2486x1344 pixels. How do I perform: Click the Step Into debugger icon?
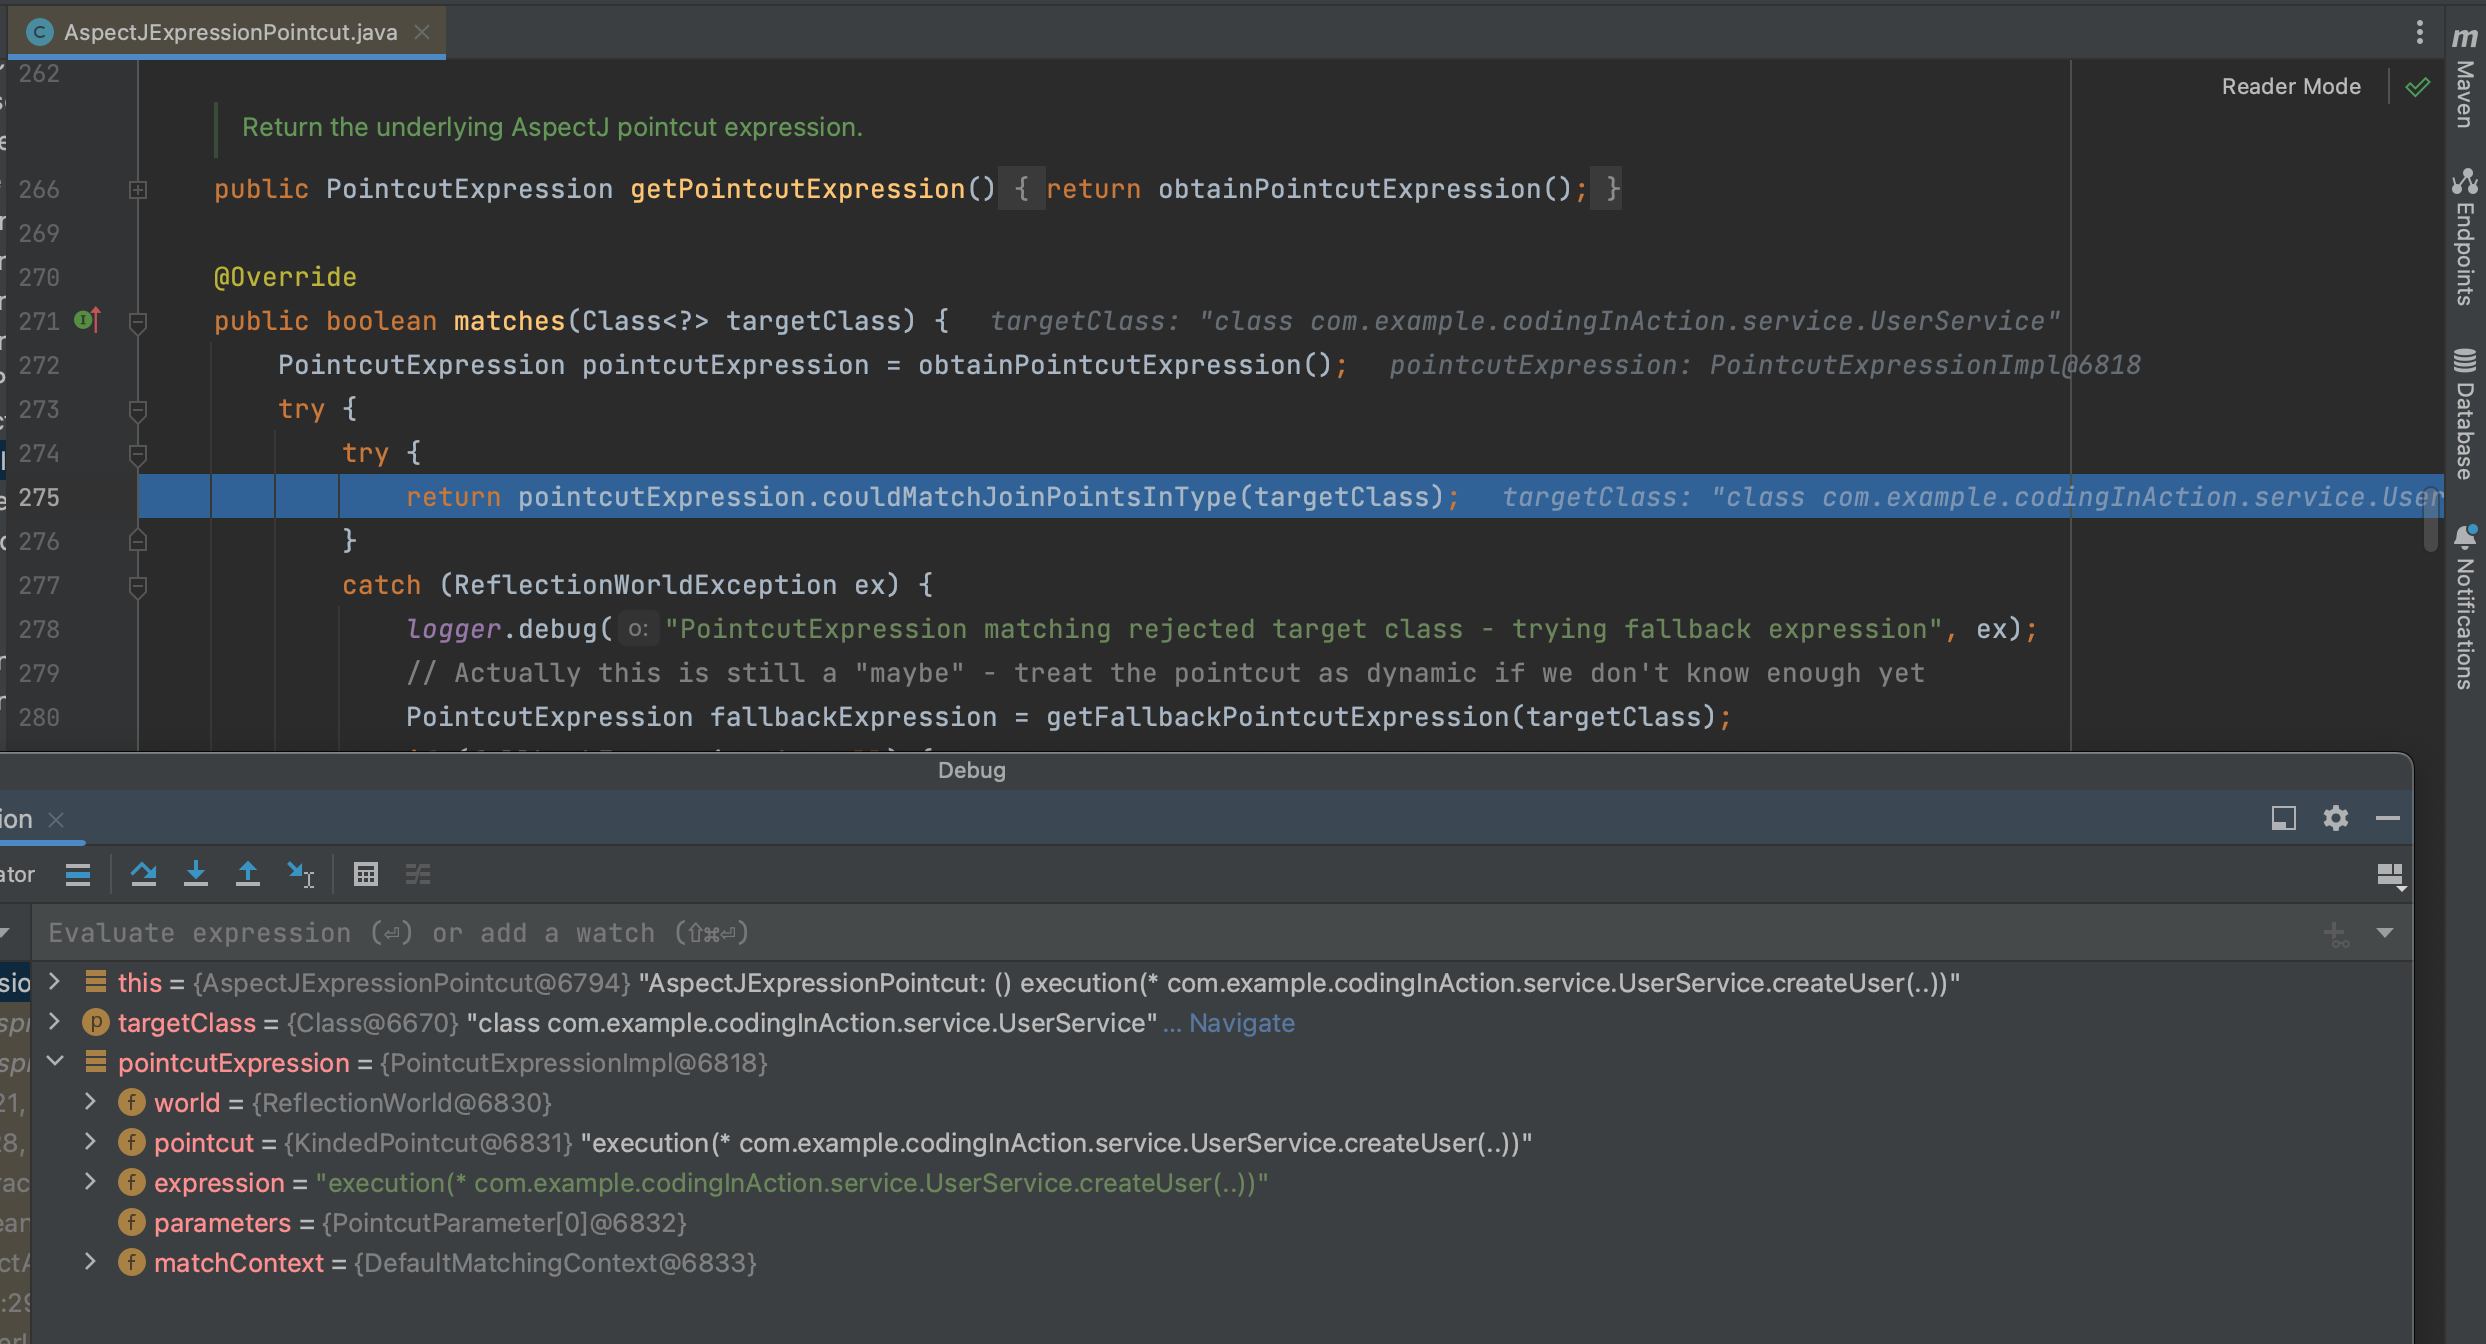[196, 874]
